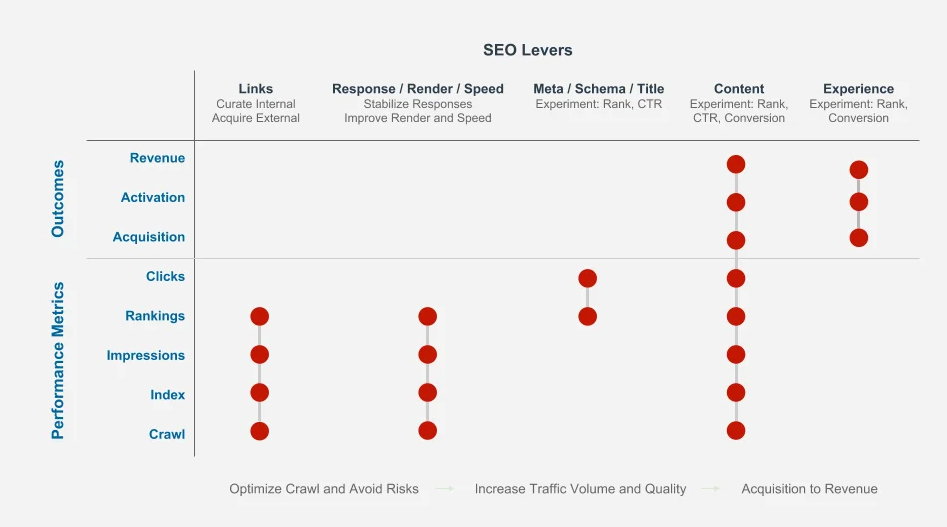Click the vertical Performance Metrics label
The image size is (947, 527).
click(58, 360)
